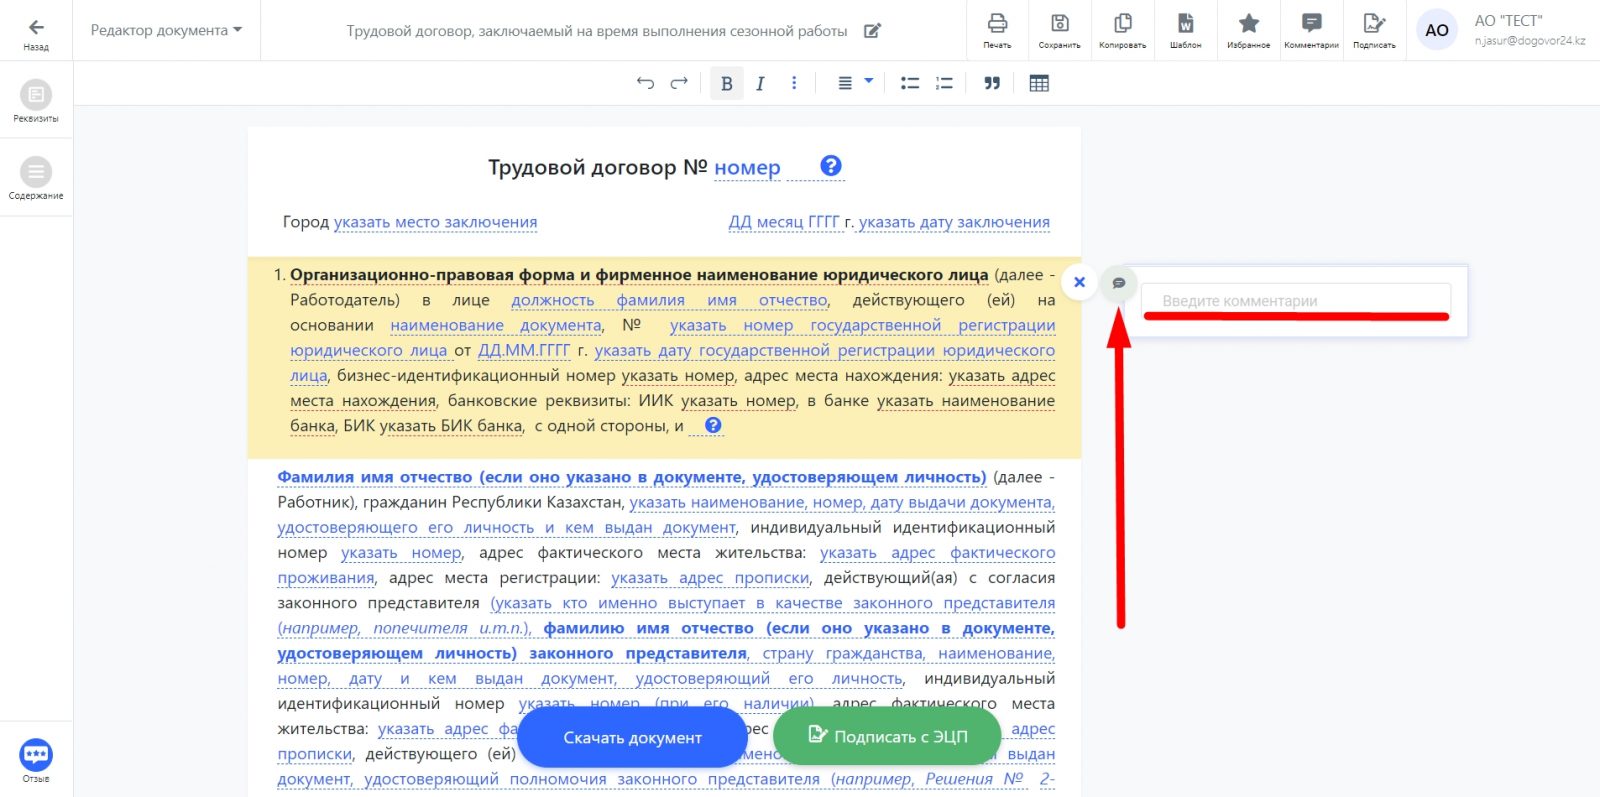The image size is (1600, 797).
Task: Open the text alignment dropdown
Action: click(855, 83)
